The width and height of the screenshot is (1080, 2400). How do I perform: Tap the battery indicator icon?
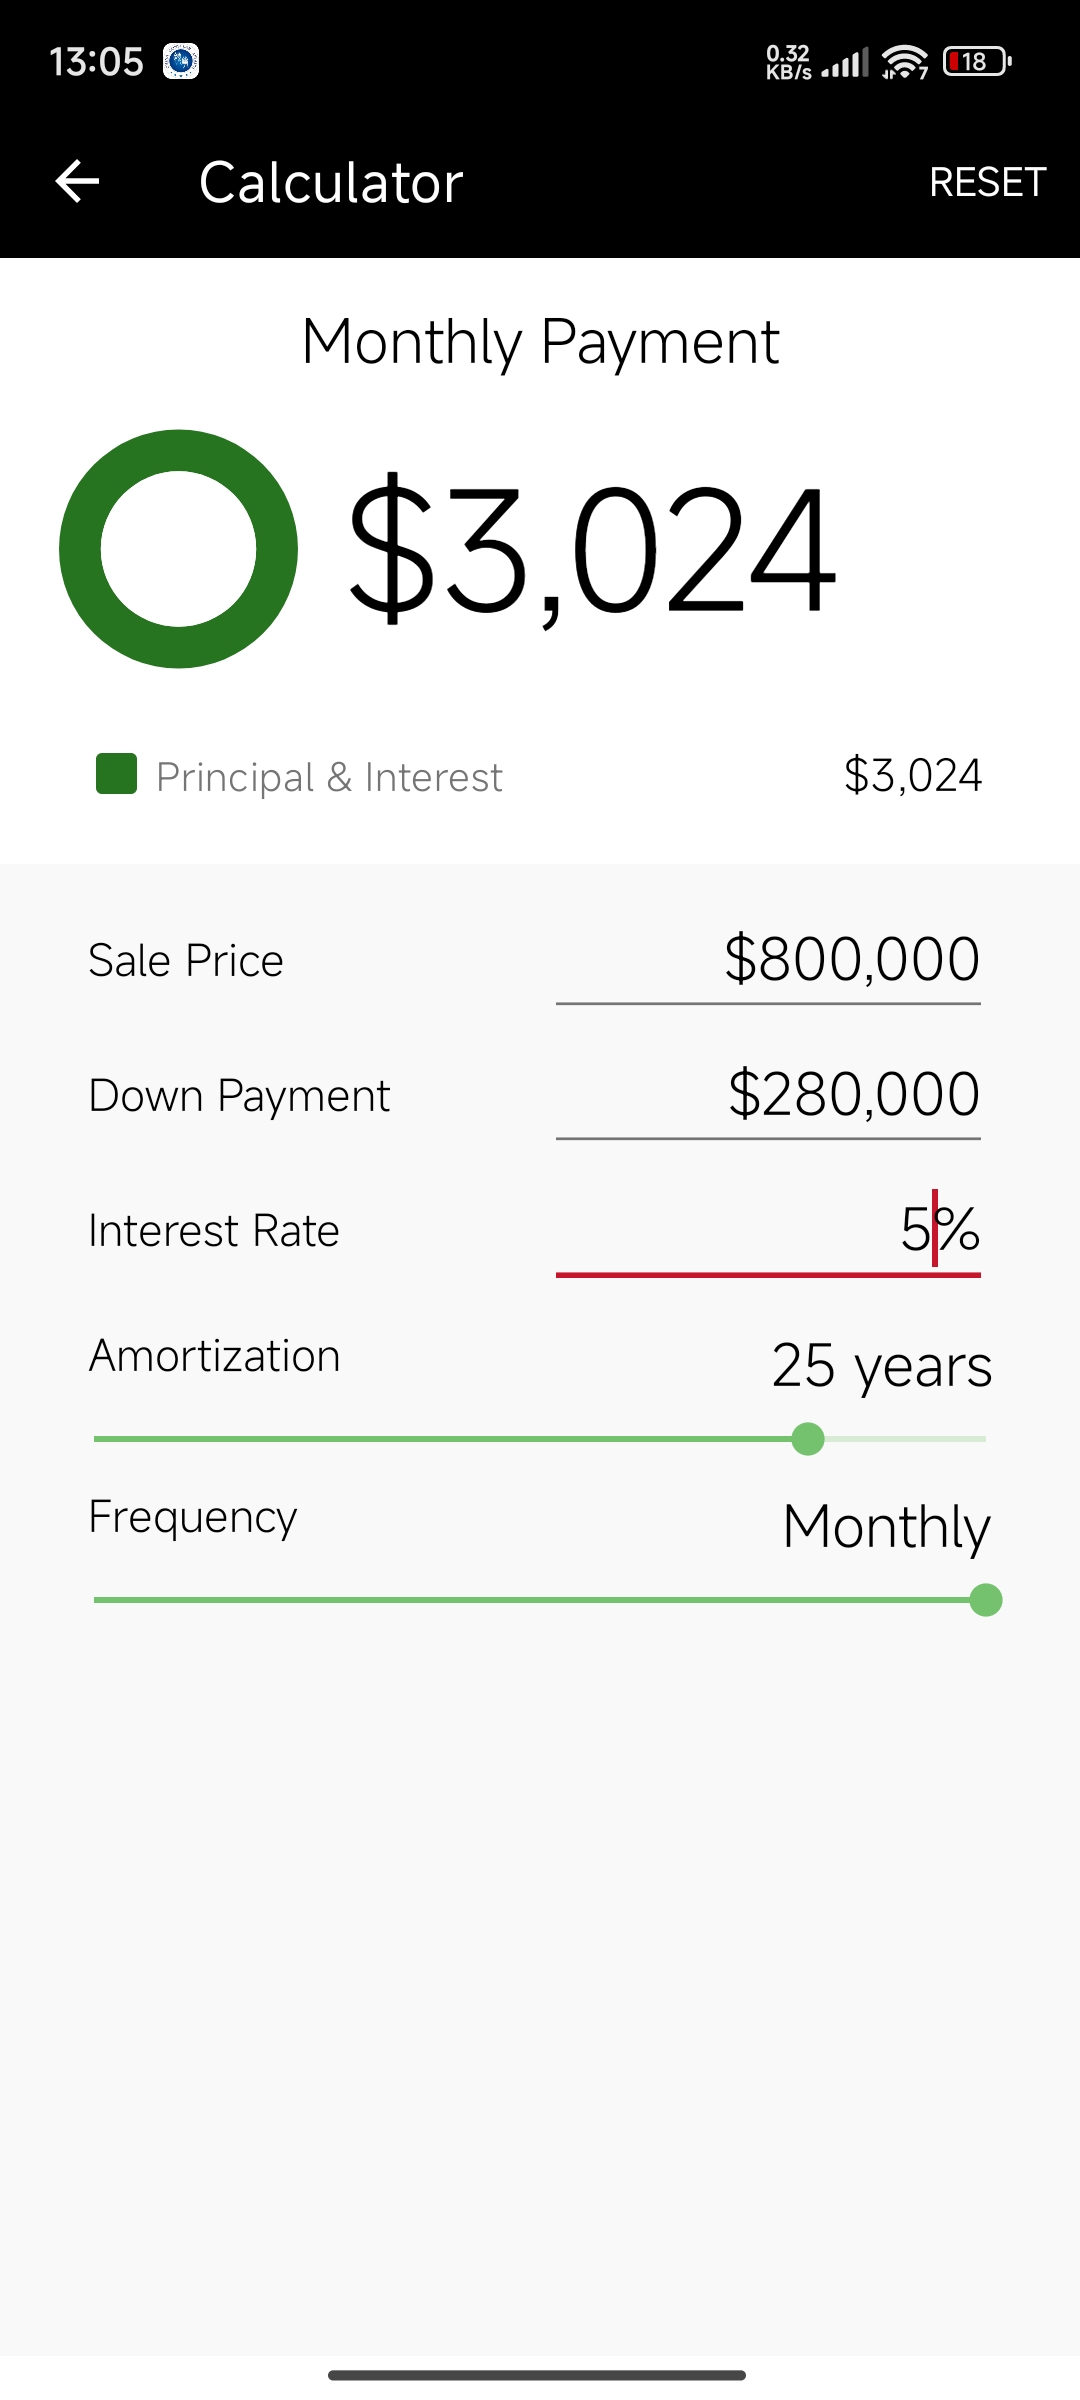click(x=976, y=62)
